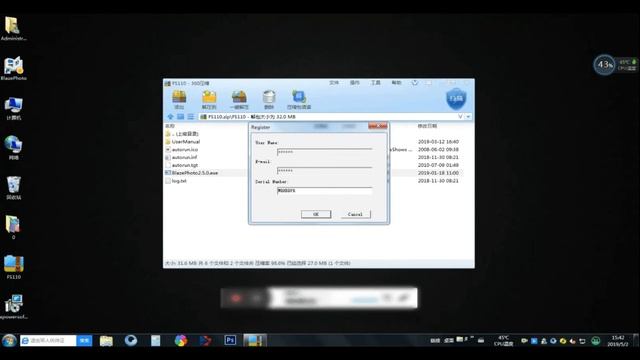Select the Recycle Bin desktop icon
The width and height of the screenshot is (640, 360).
(x=13, y=188)
